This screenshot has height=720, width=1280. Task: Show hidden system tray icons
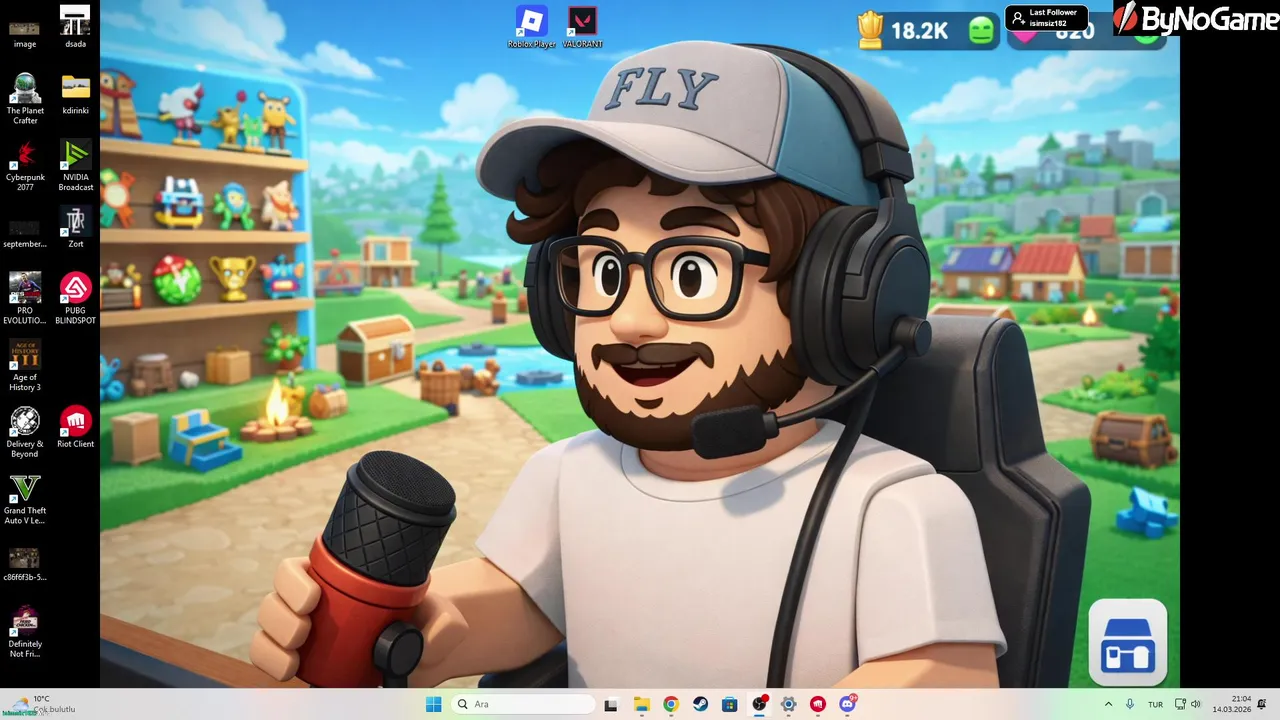[x=1108, y=704]
